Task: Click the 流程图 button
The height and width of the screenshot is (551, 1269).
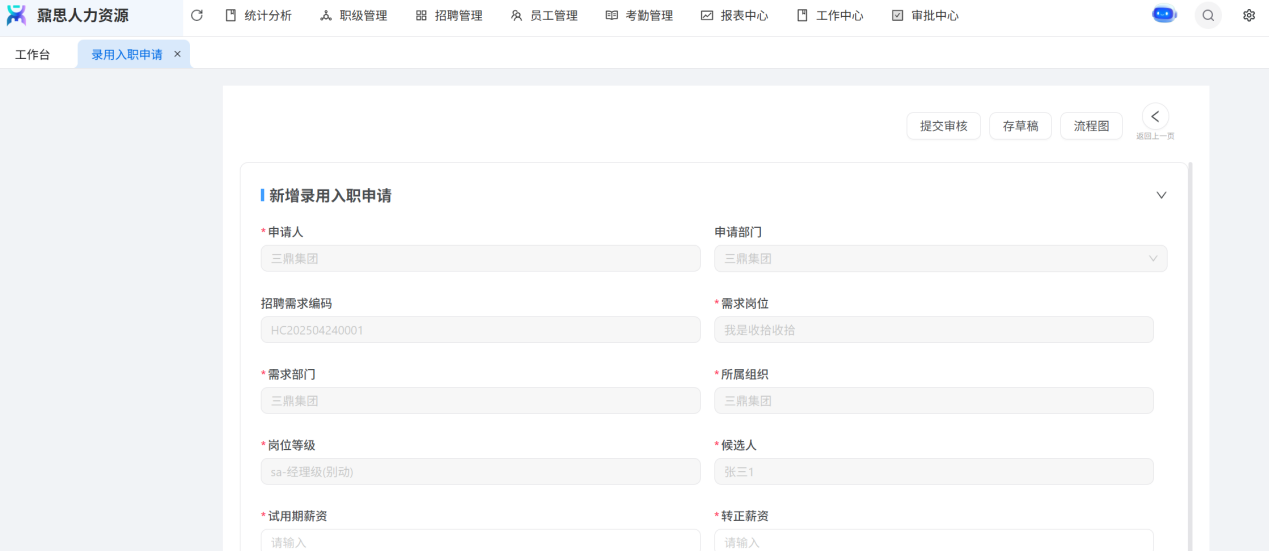Action: tap(1091, 126)
